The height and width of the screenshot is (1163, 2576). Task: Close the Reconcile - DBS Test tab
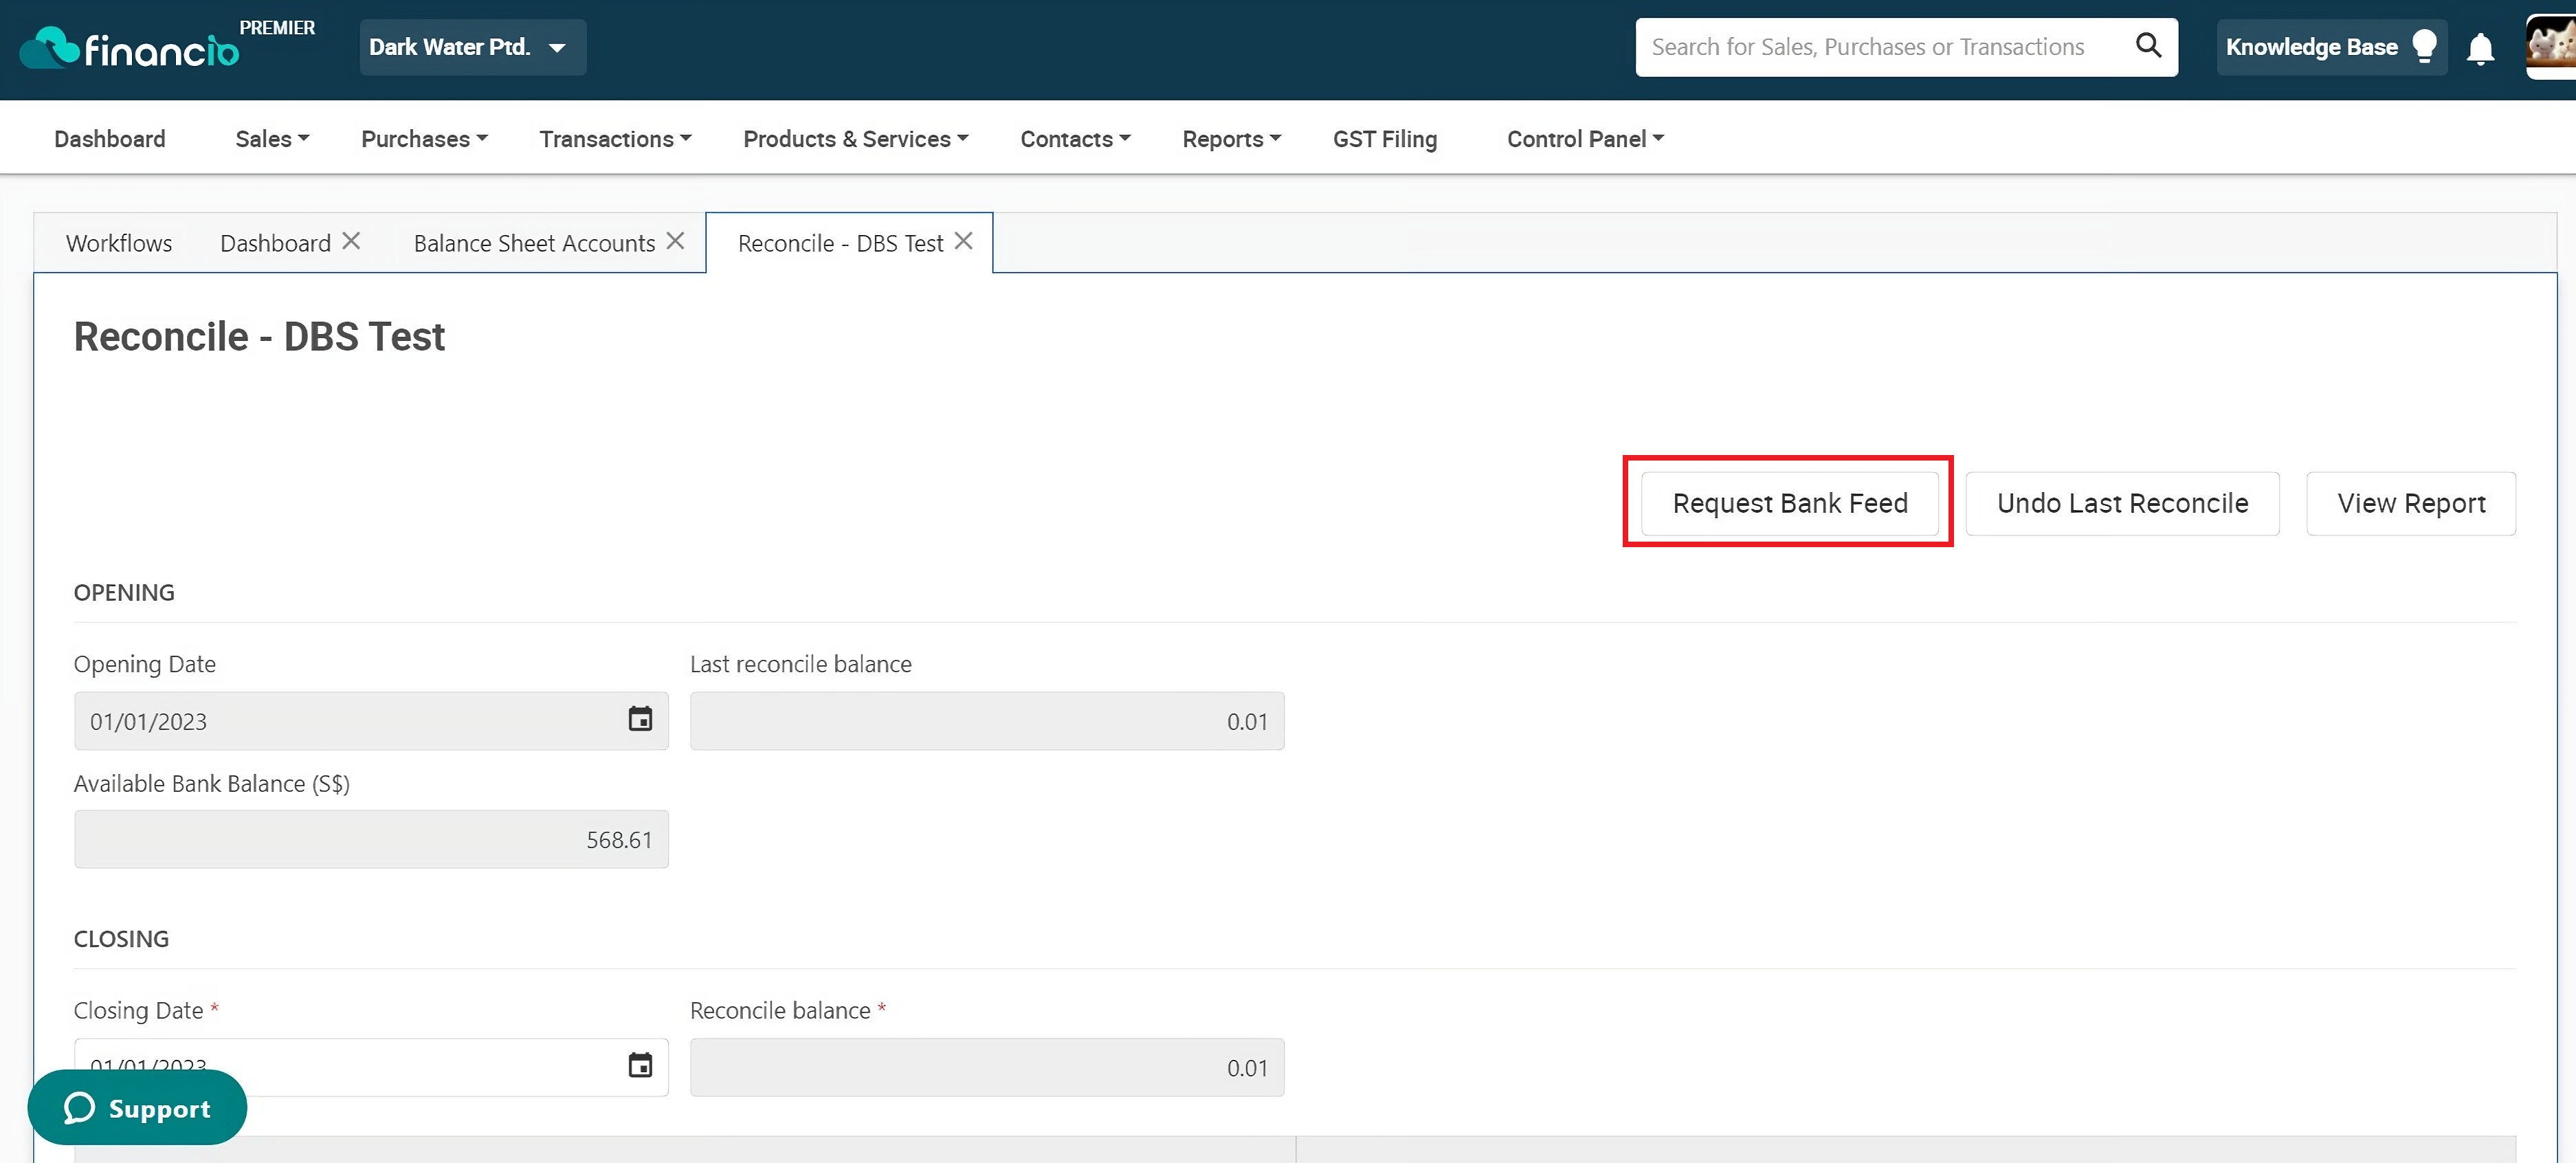coord(964,241)
